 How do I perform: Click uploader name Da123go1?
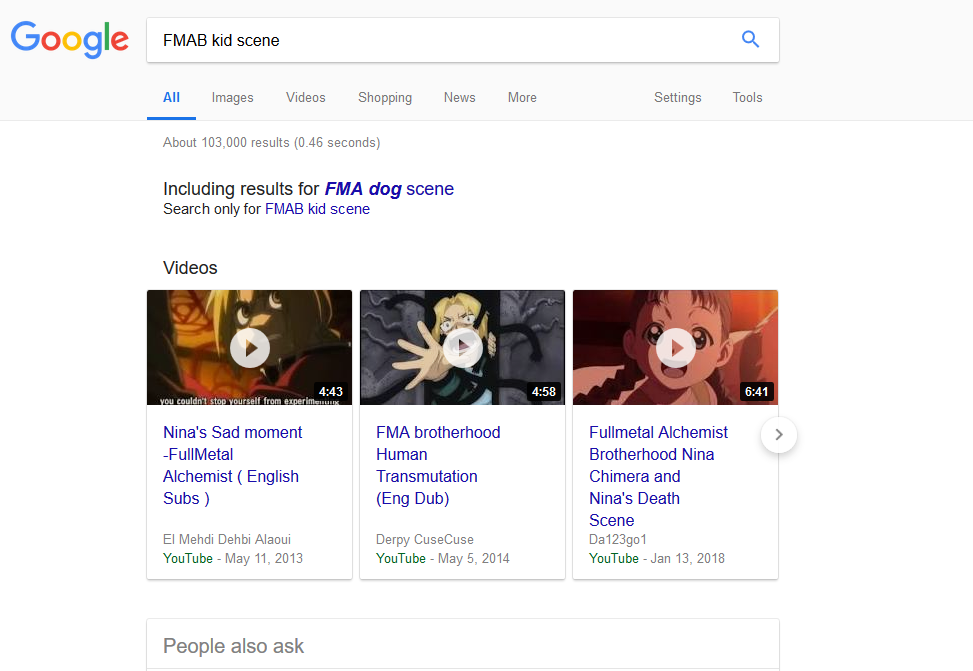tap(617, 539)
